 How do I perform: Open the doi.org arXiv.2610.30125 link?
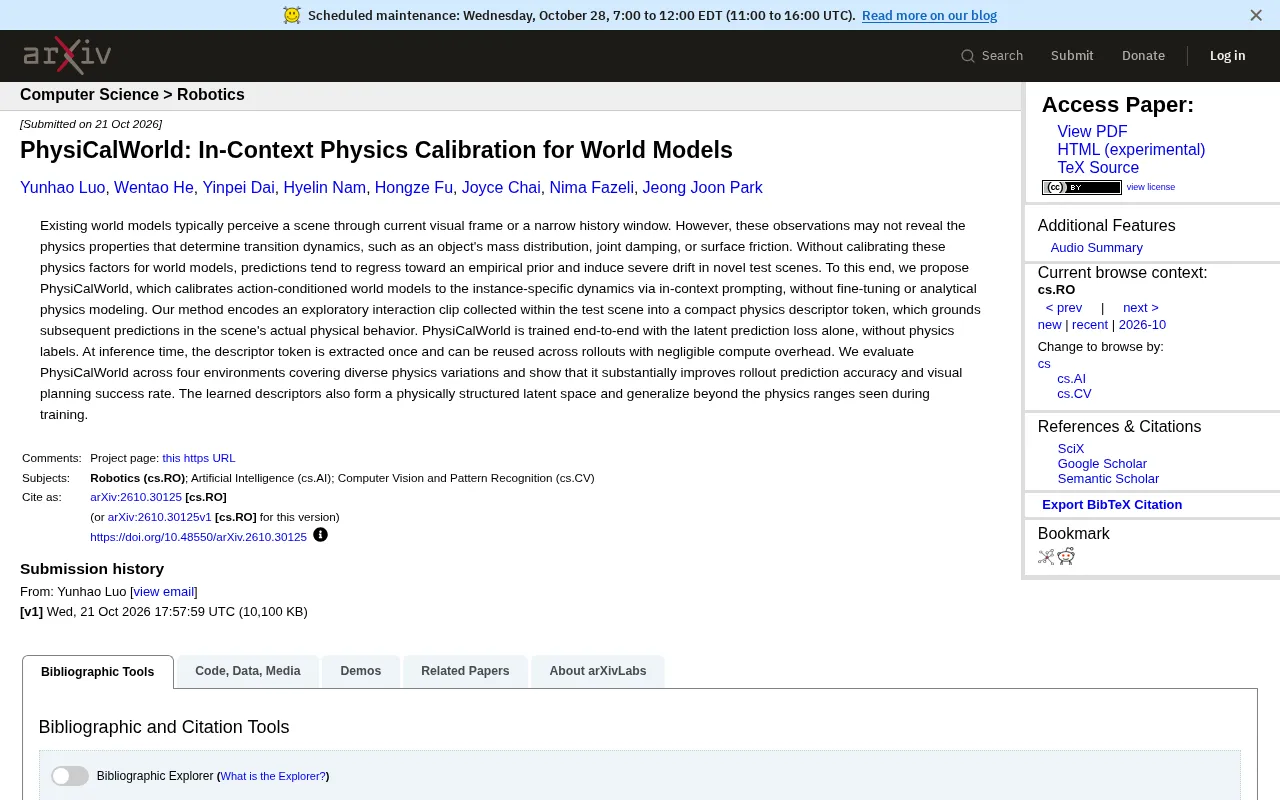(x=198, y=537)
